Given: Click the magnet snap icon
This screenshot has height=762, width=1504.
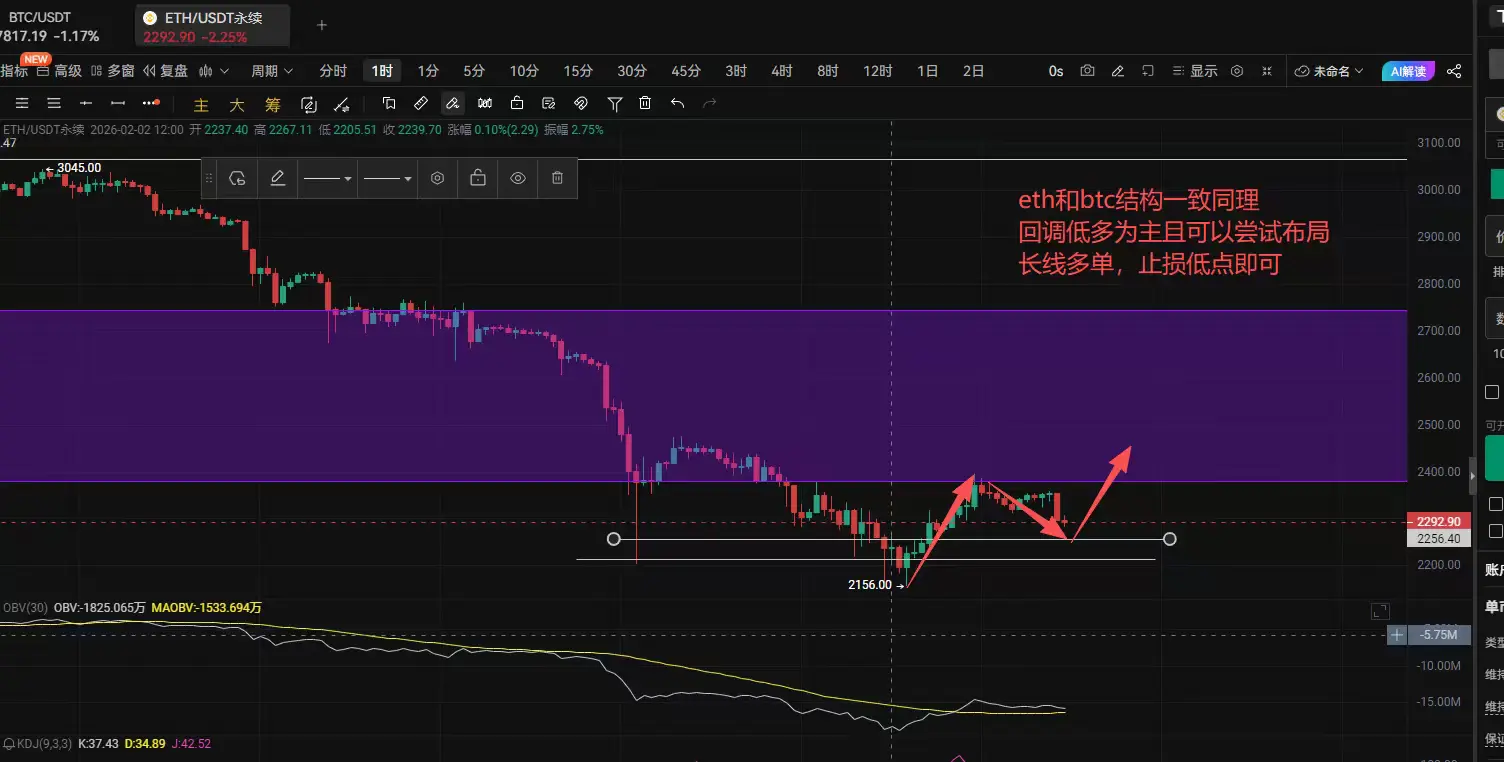Looking at the screenshot, I should click(581, 103).
